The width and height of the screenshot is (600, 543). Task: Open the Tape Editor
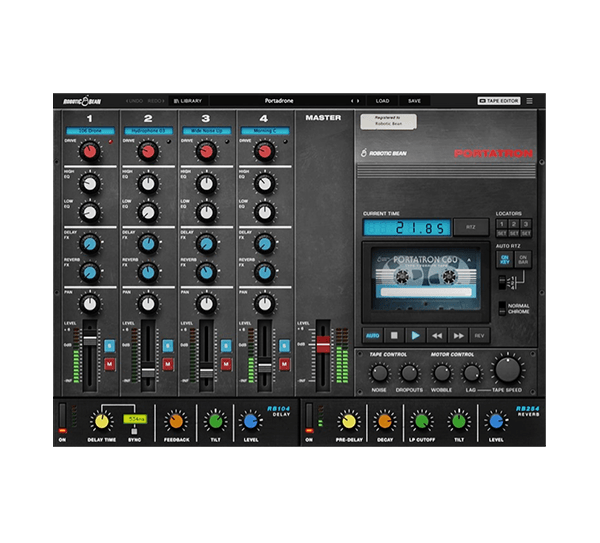499,101
